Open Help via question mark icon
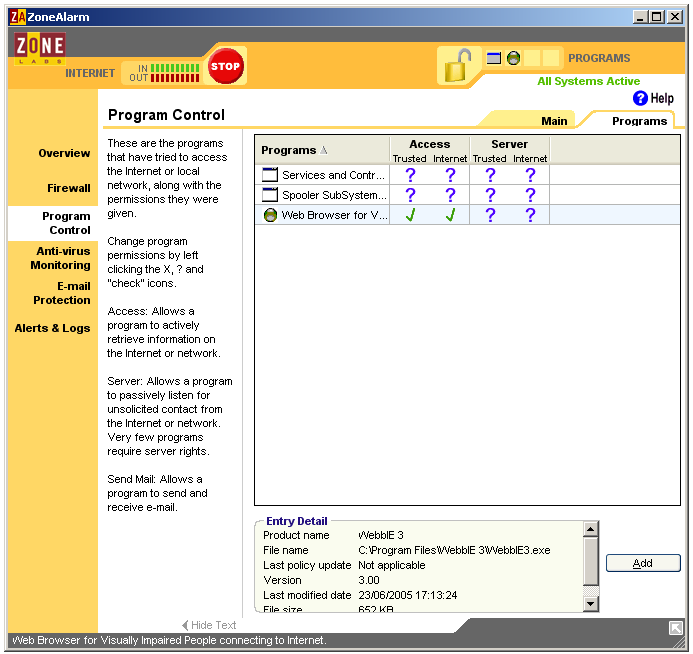693x654 pixels. 641,98
